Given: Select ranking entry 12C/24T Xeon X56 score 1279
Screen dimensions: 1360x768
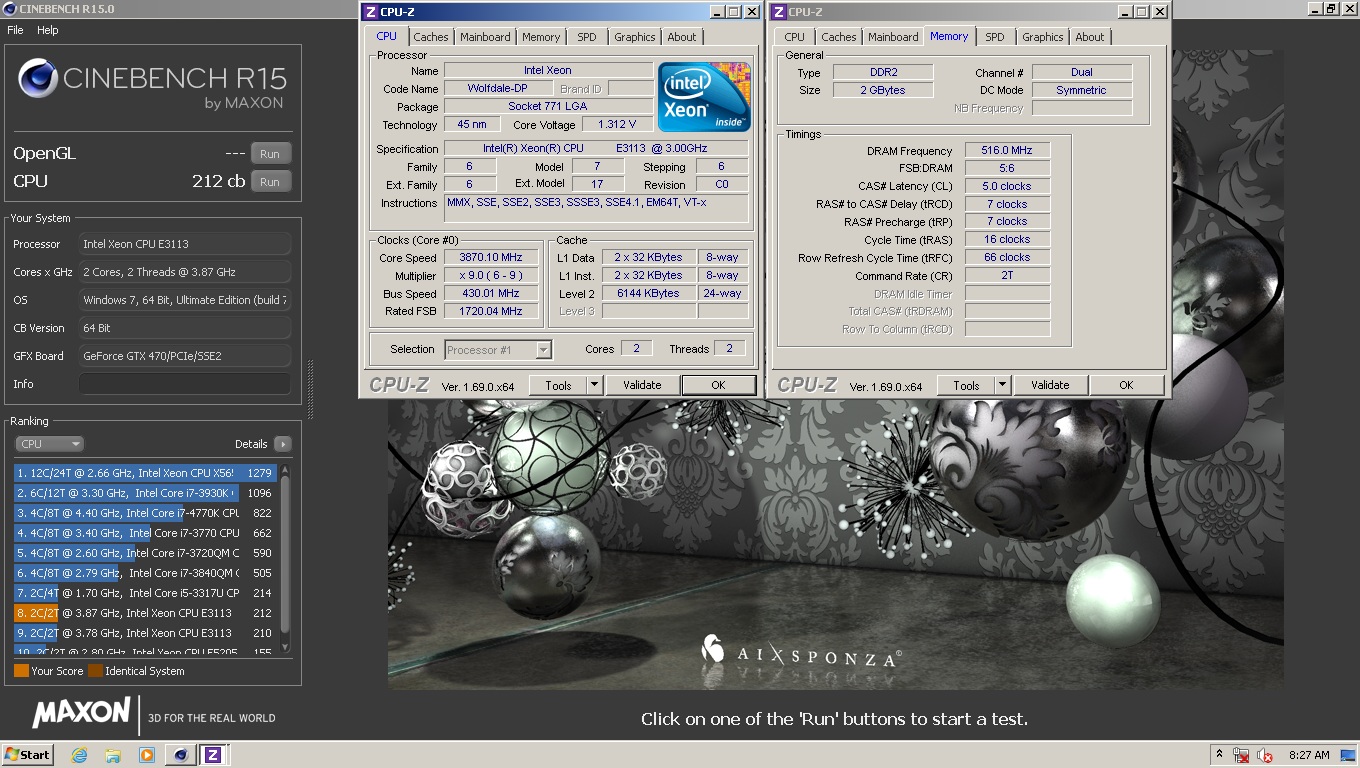Looking at the screenshot, I should pos(145,473).
